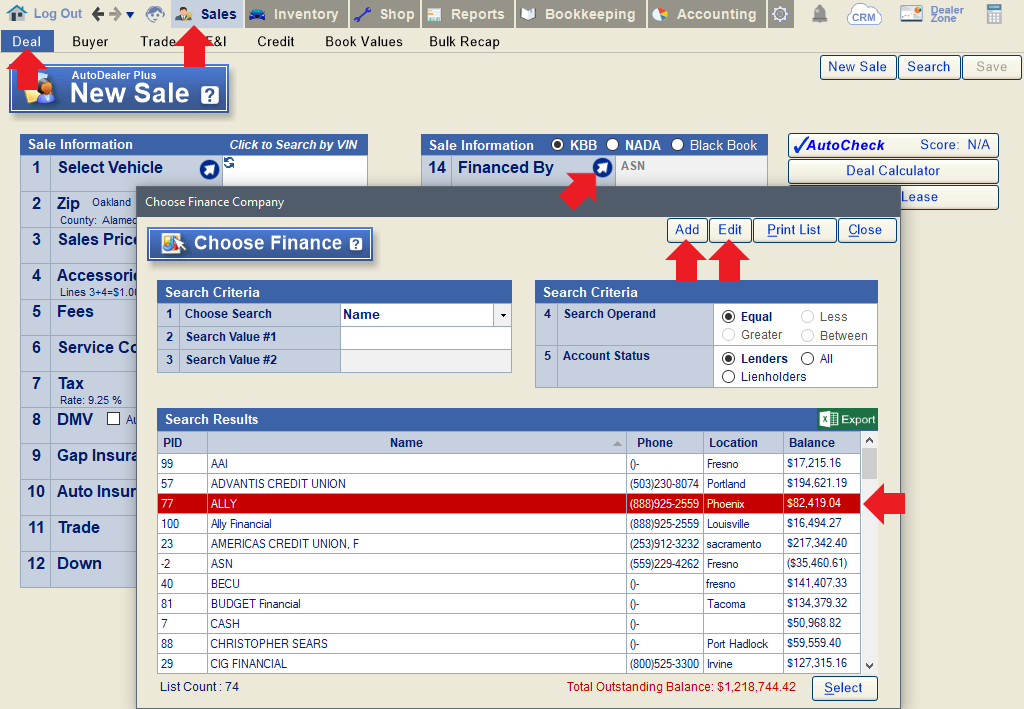Screen dimensions: 1024x709
Task: Select the CIG FINANCIAL row
Action: pos(509,664)
